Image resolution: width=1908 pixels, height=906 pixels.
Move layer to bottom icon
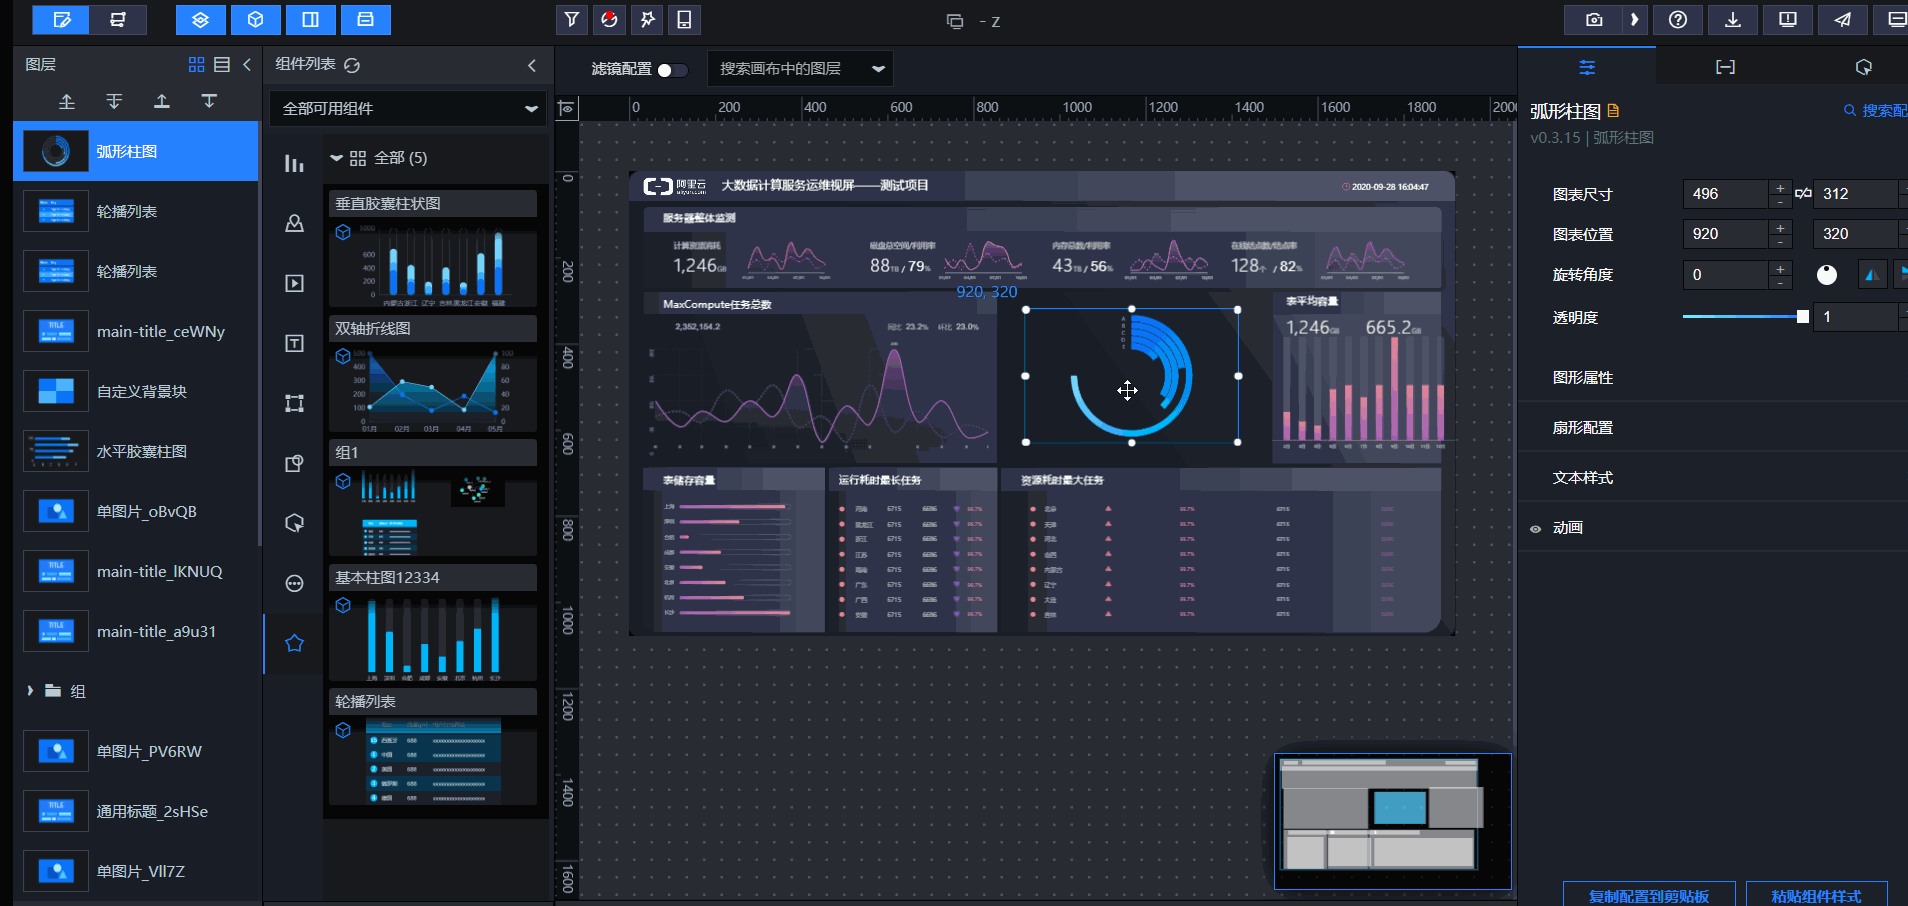click(114, 101)
